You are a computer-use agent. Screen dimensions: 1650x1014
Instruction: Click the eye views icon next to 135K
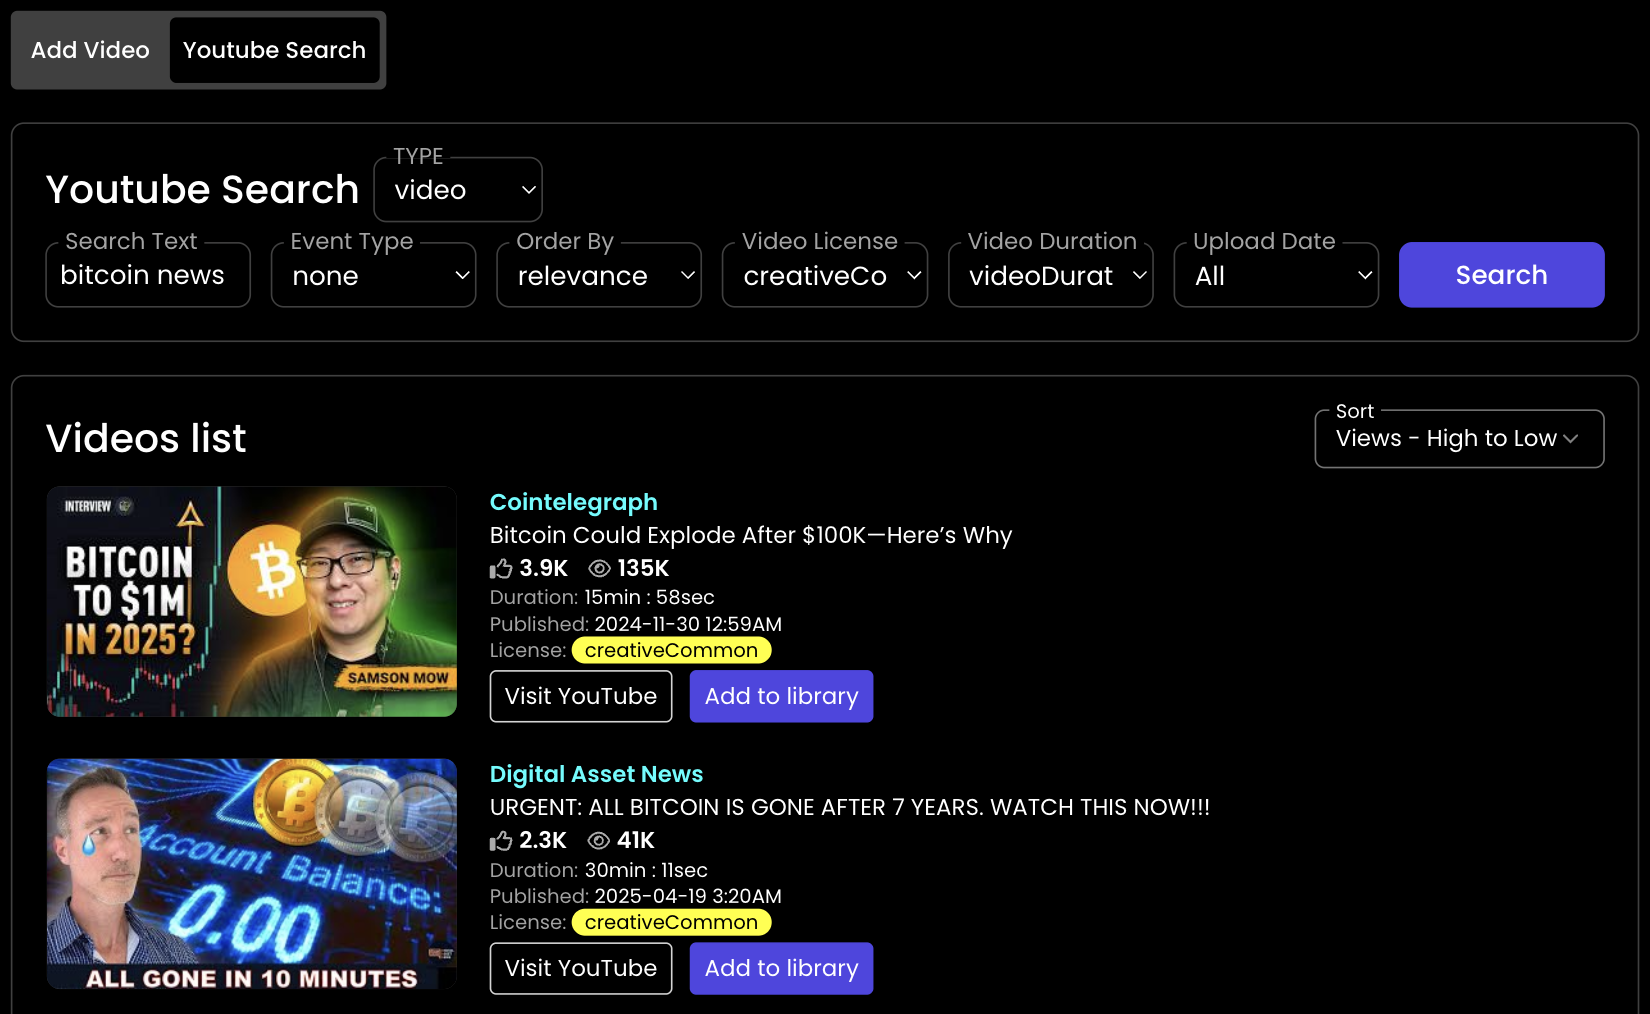coord(599,569)
